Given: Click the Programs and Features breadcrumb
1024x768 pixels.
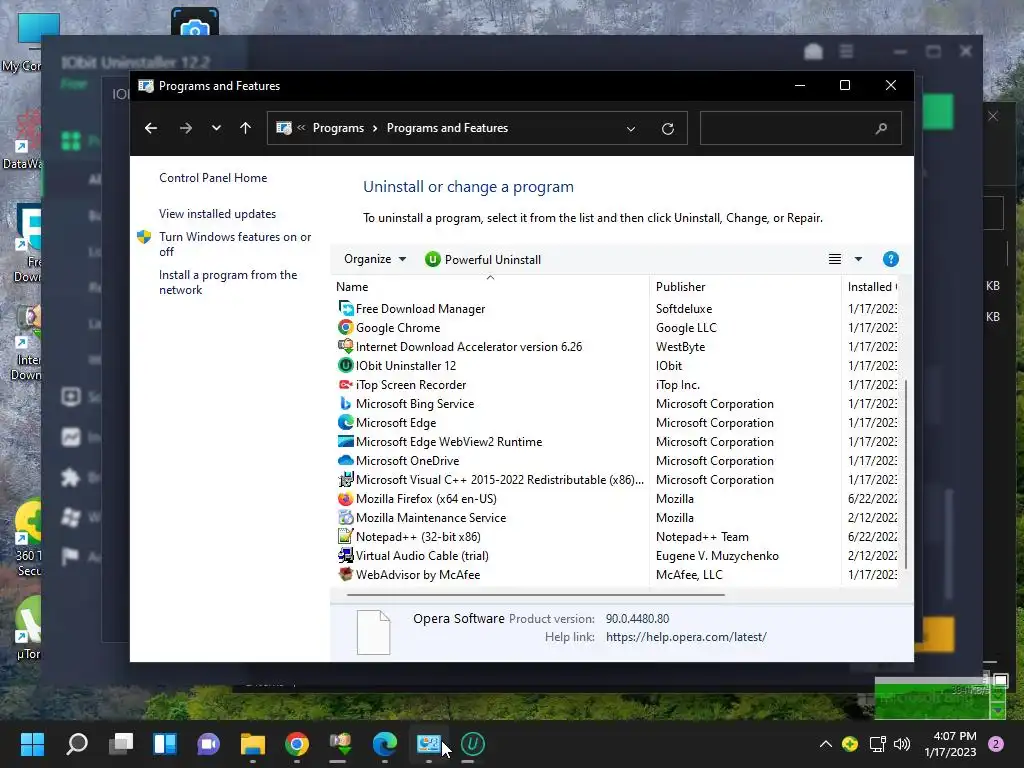Looking at the screenshot, I should [x=447, y=128].
